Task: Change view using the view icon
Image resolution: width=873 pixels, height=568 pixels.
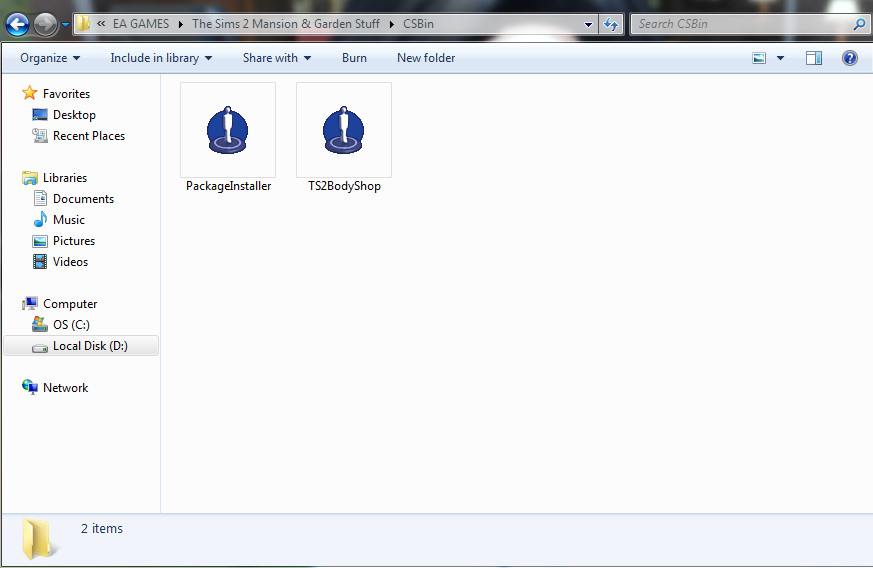Action: point(759,58)
